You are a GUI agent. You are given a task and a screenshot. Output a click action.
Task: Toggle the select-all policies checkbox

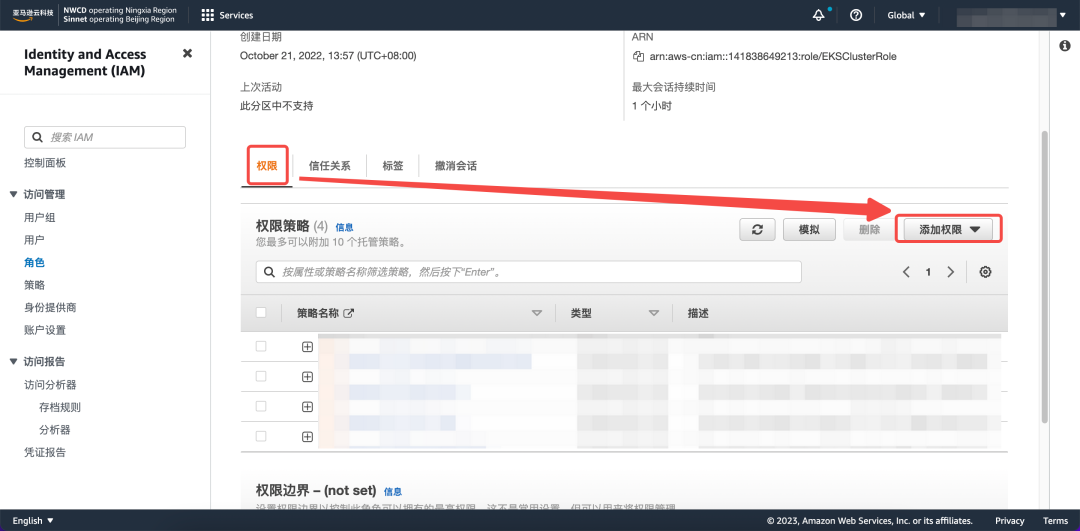click(x=261, y=313)
